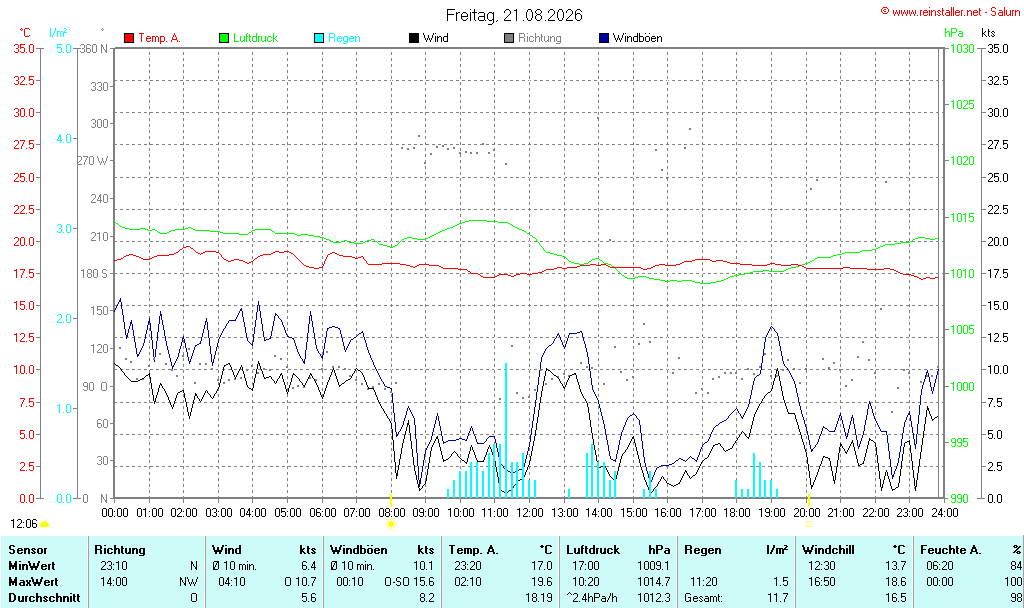Image resolution: width=1024 pixels, height=608 pixels.
Task: Click the gray Richtung legend swatch
Action: click(509, 38)
